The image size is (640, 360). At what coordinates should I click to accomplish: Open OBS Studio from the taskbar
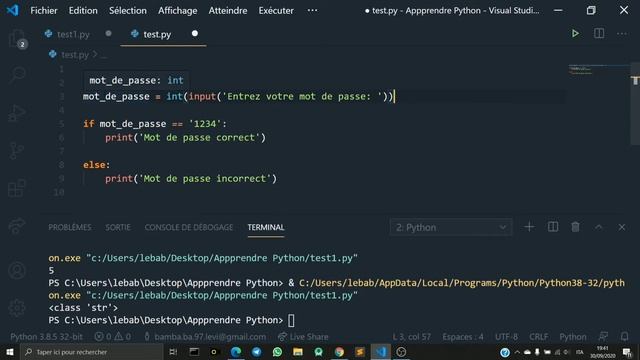401,352
